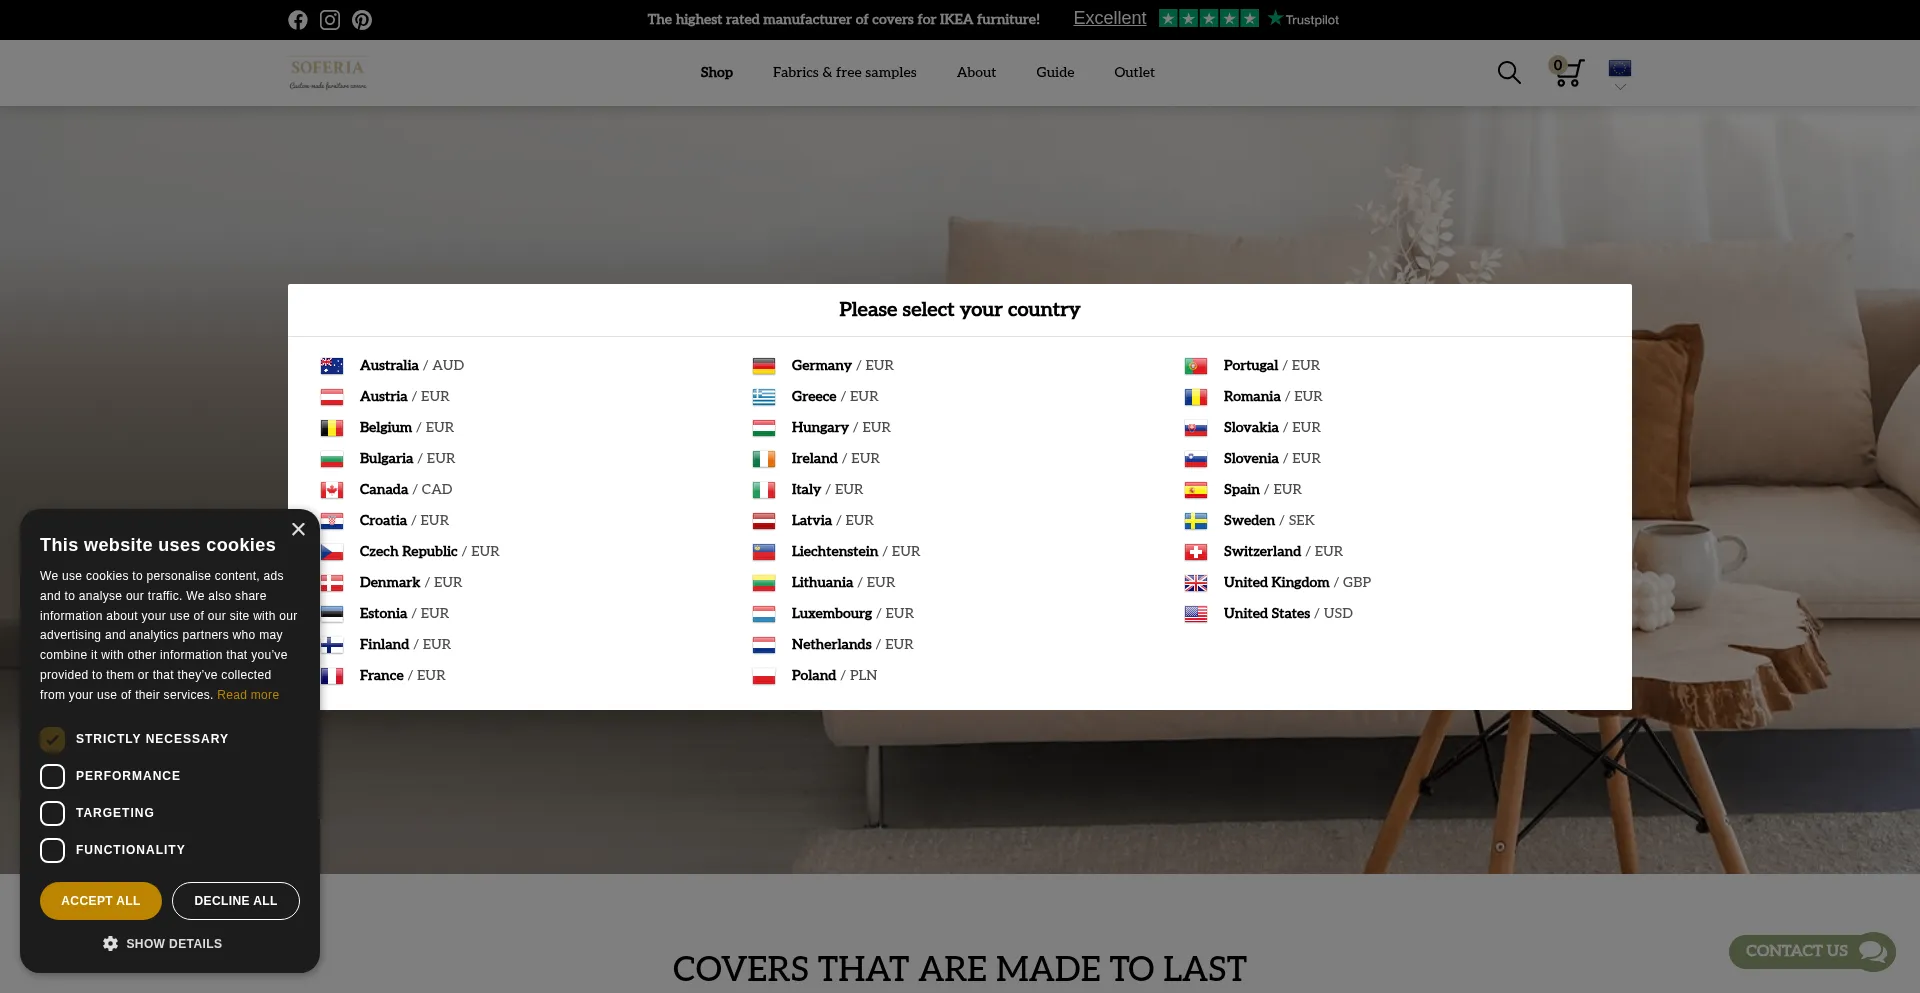Choose Hungary / EUR country
The width and height of the screenshot is (1920, 993).
pos(841,428)
